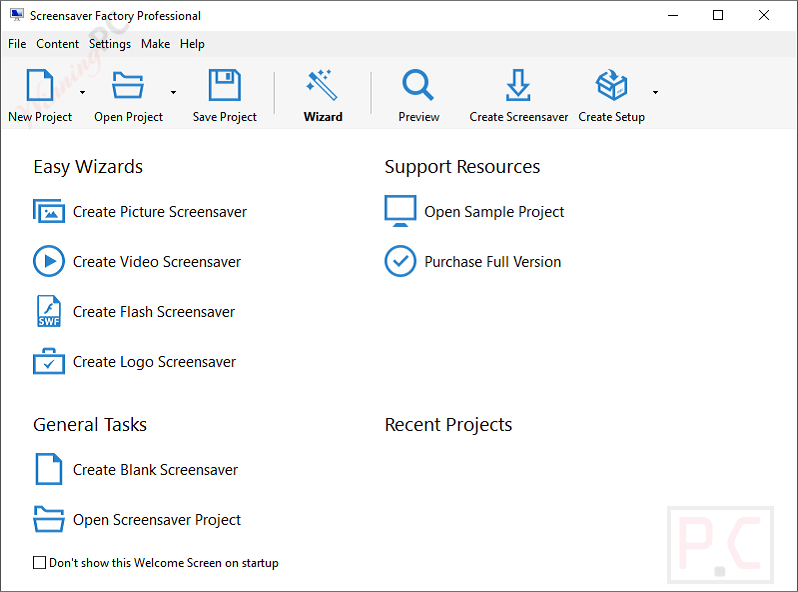
Task: Click the Purchase Full Version link
Action: (493, 262)
